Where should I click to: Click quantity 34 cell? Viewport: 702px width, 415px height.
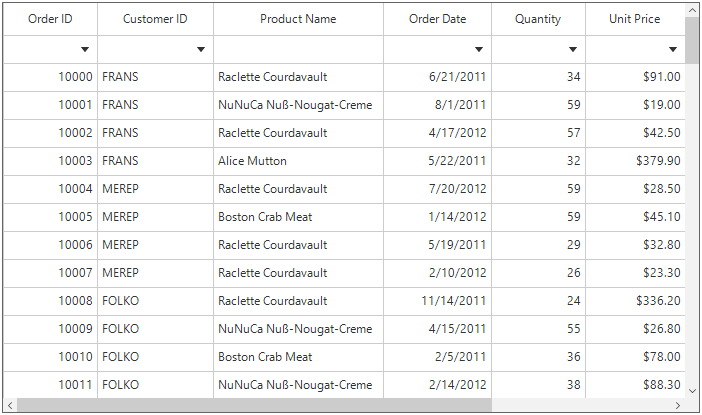pos(538,77)
